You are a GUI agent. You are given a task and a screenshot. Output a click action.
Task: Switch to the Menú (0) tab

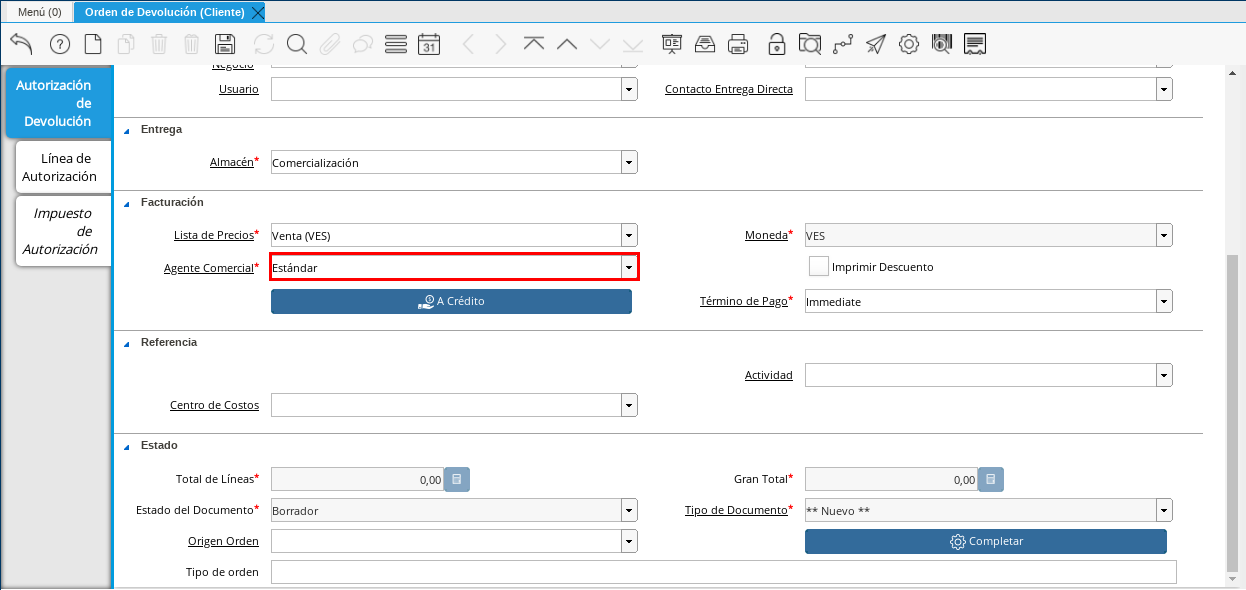tap(39, 12)
